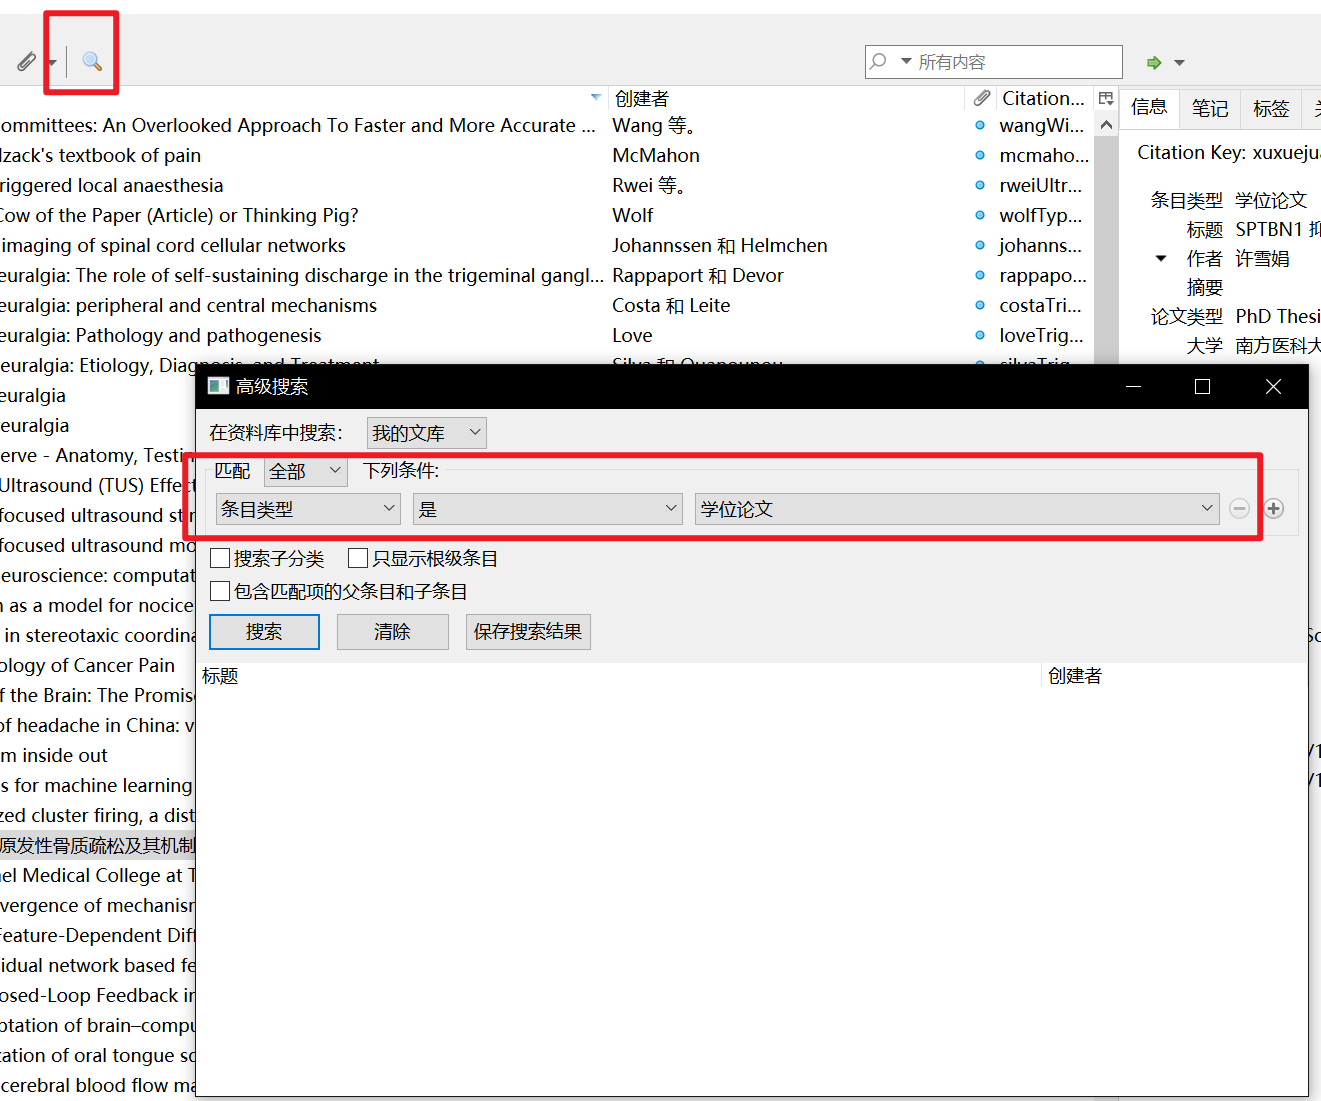Open dropdown beside the green locate arrow

click(1179, 62)
